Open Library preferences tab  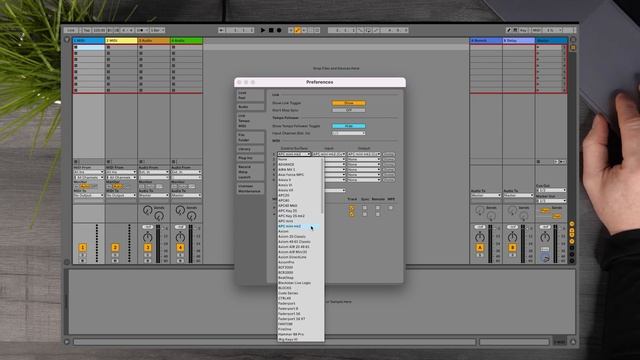pos(250,149)
